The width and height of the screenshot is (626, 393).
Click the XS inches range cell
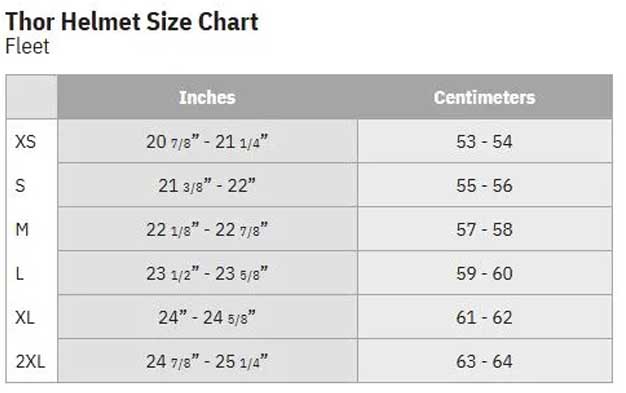click(x=208, y=141)
